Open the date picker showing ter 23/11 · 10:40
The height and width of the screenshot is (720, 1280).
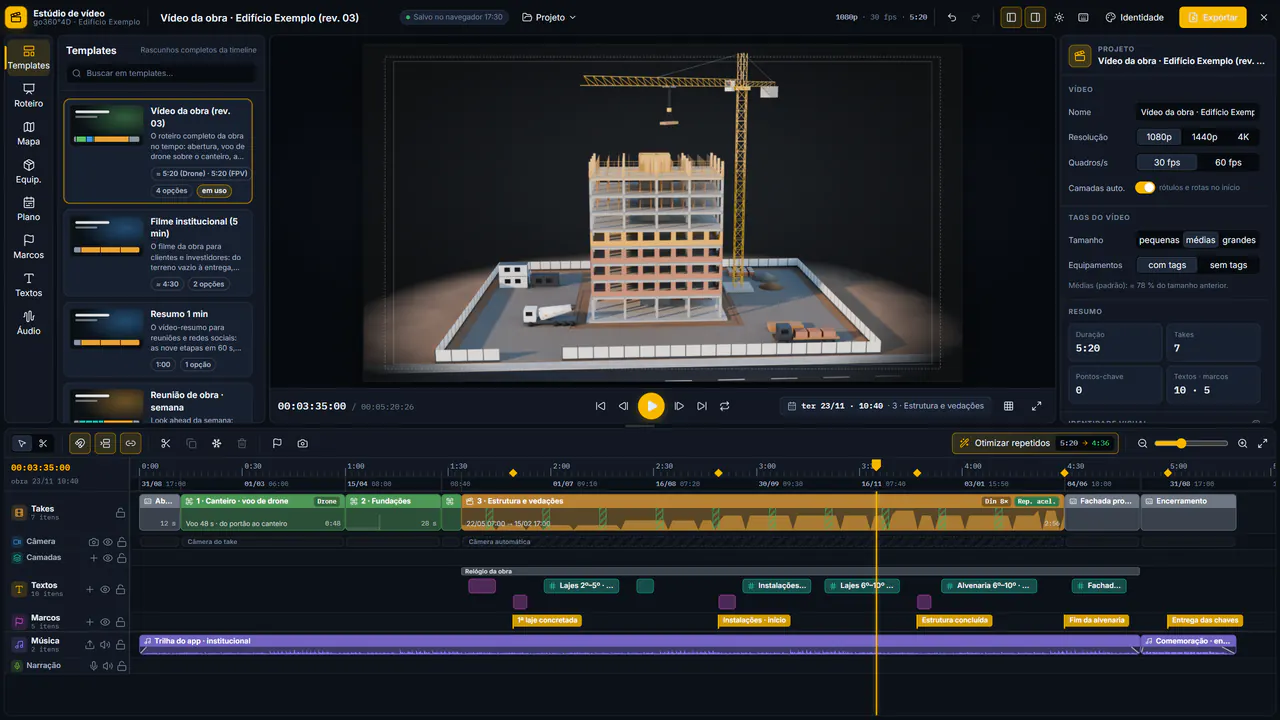[885, 406]
